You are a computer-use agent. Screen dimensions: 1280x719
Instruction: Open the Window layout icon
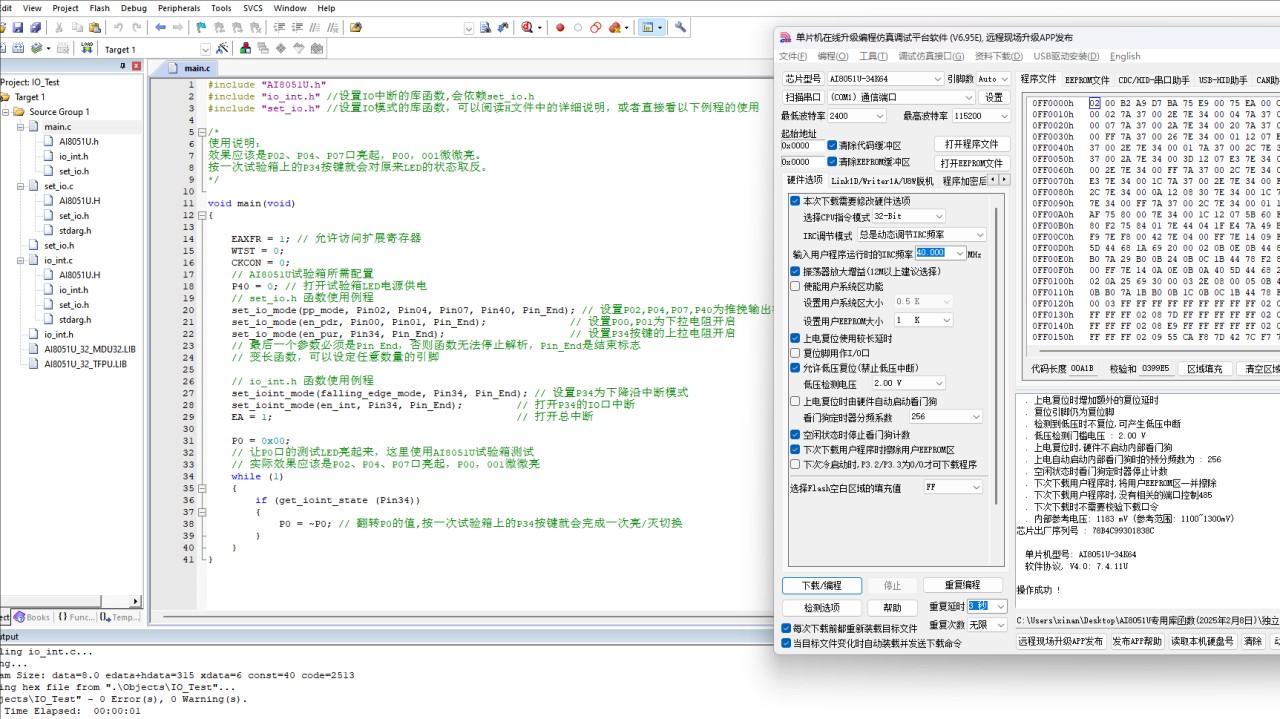coord(650,27)
